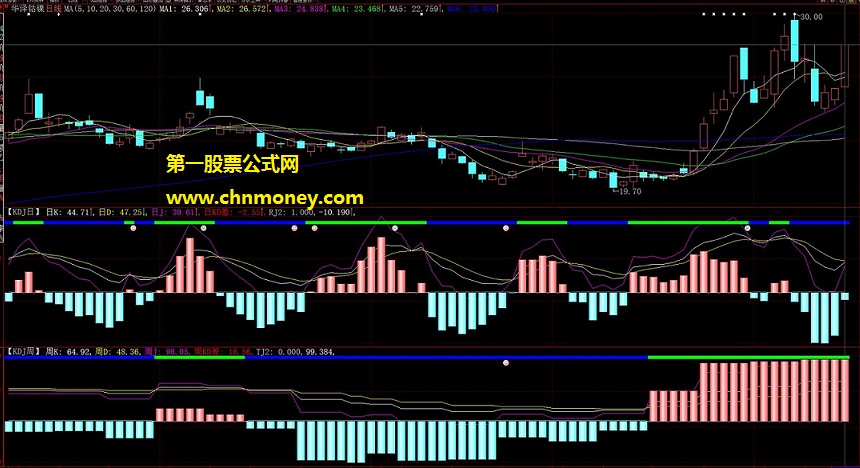The width and height of the screenshot is (860, 468).
Task: Select the 日J: 39.61 reading
Action: pyautogui.click(x=173, y=212)
